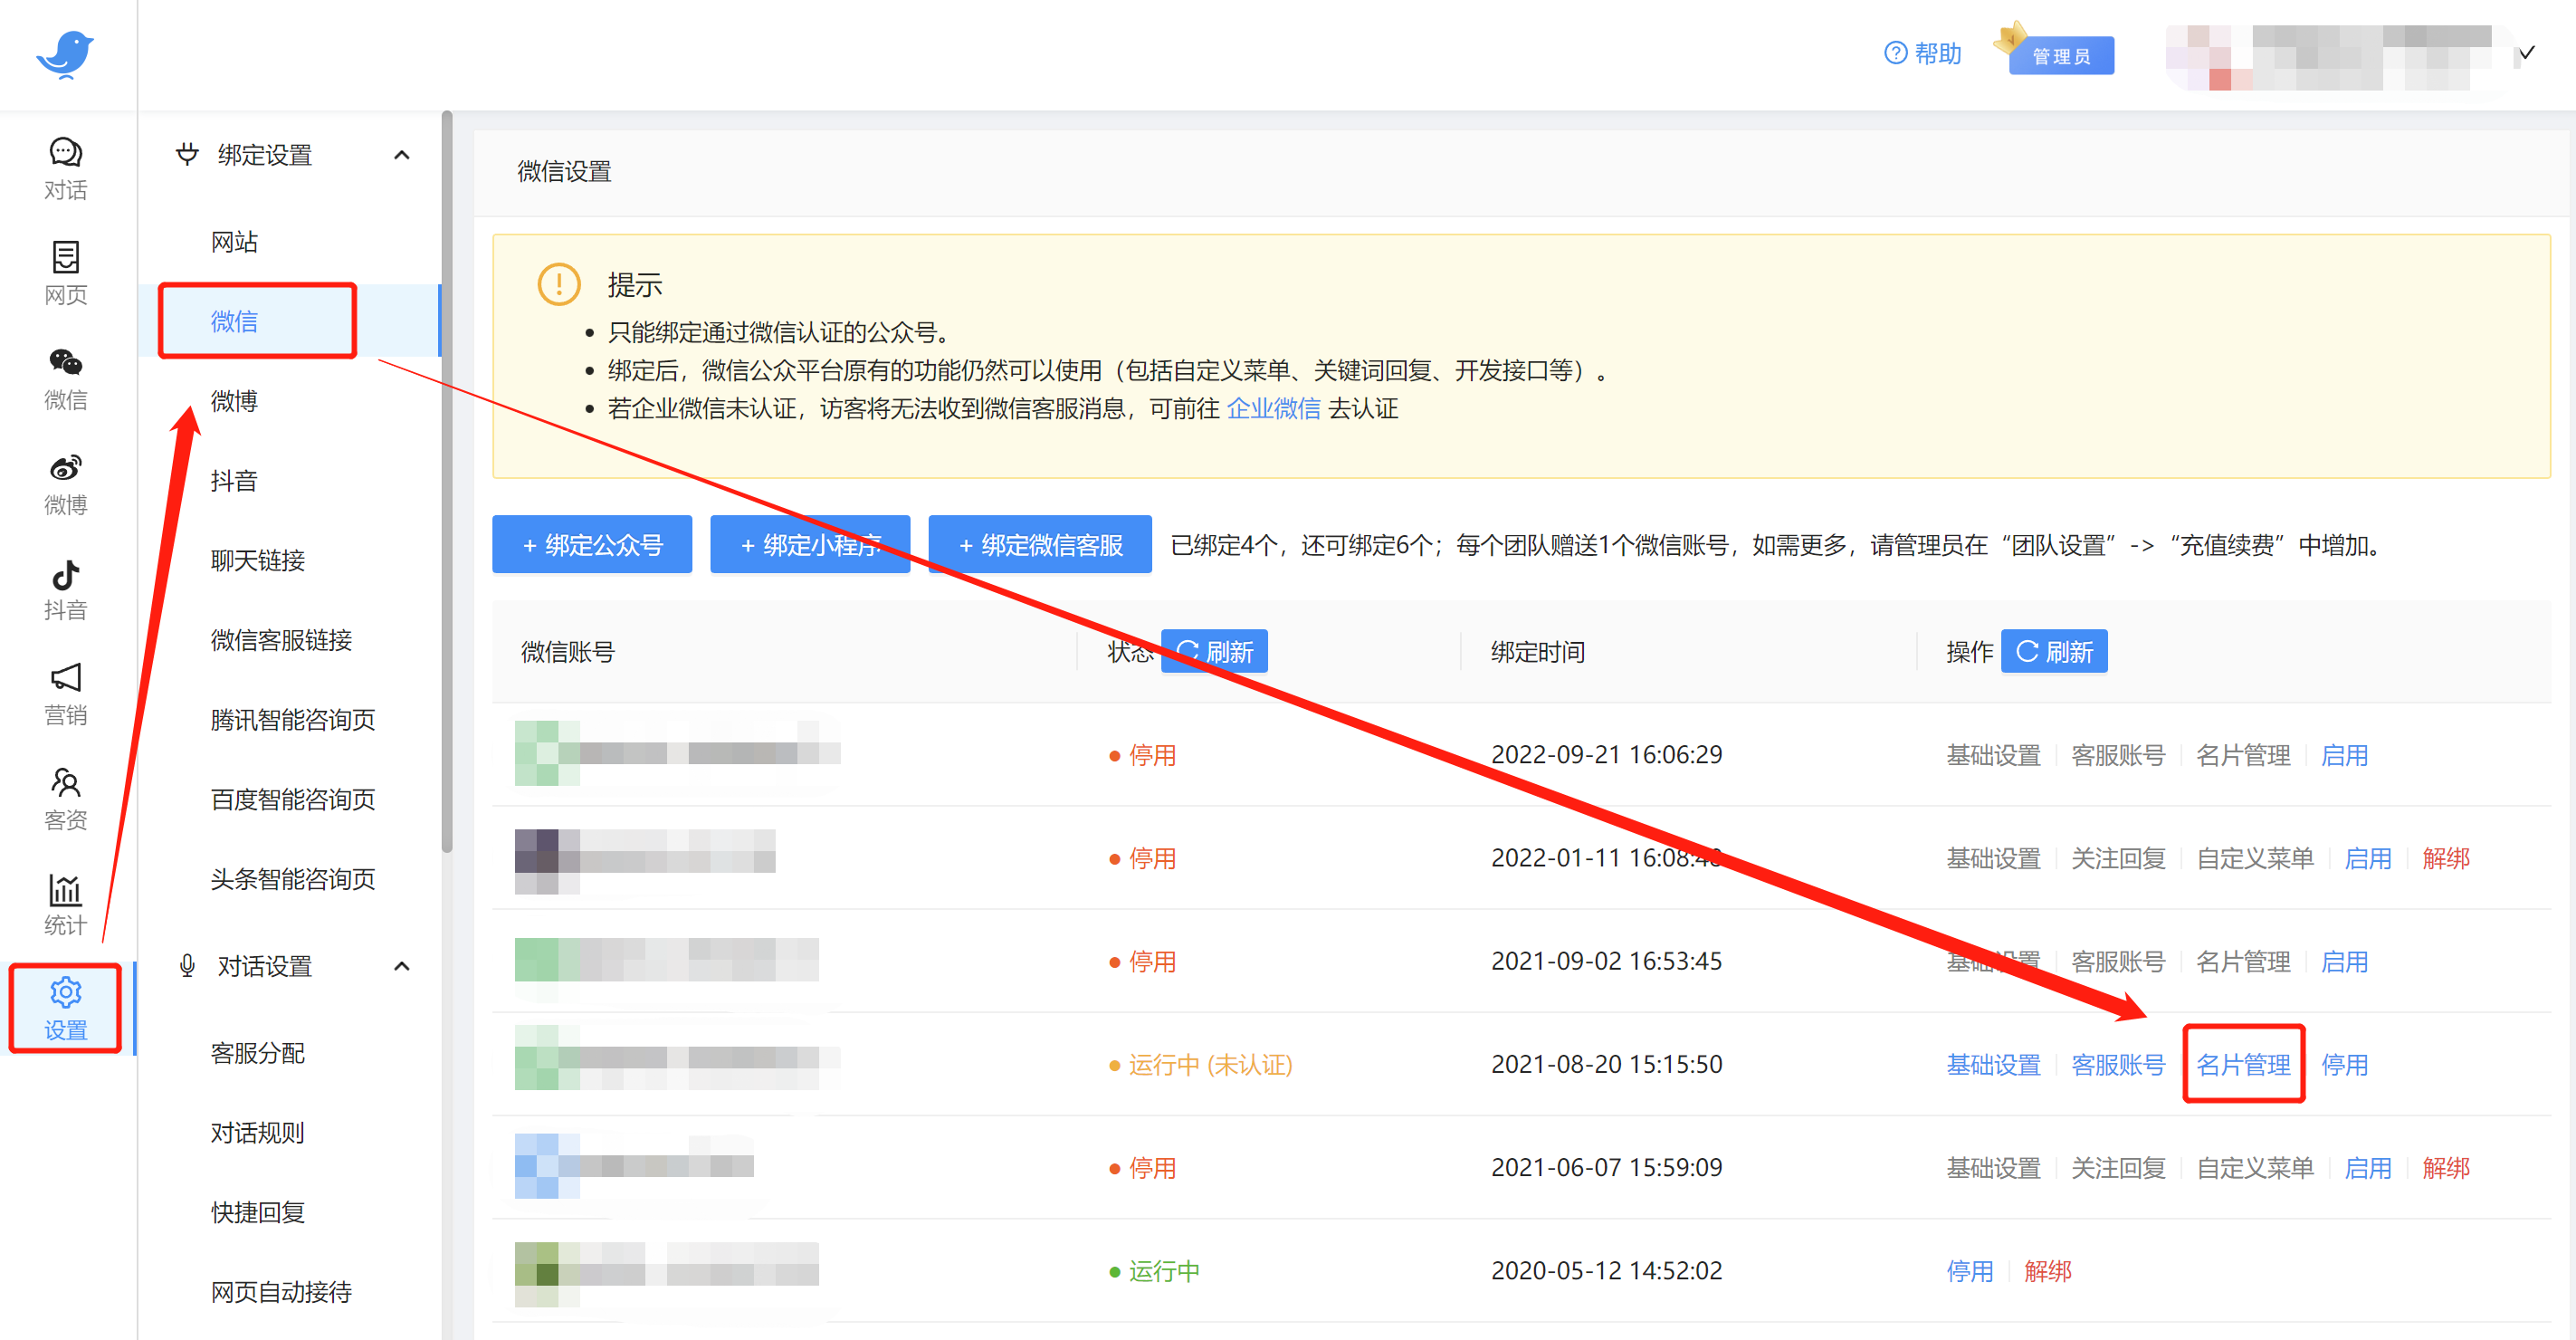Click the 设置 gear icon

(65, 992)
